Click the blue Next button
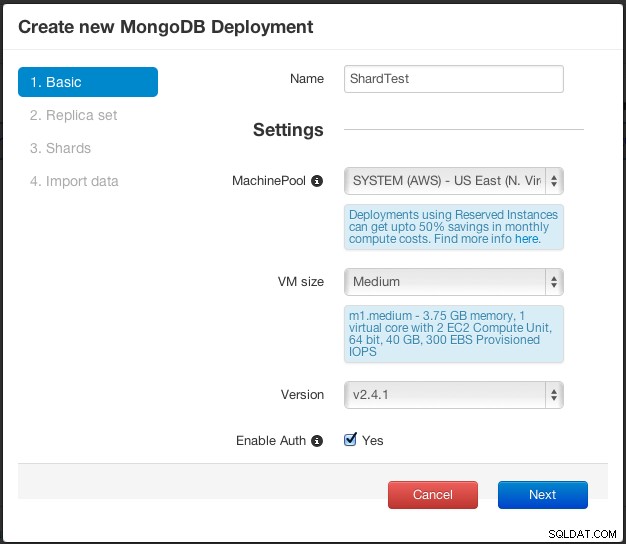Viewport: 626px width, 544px height. [x=543, y=495]
